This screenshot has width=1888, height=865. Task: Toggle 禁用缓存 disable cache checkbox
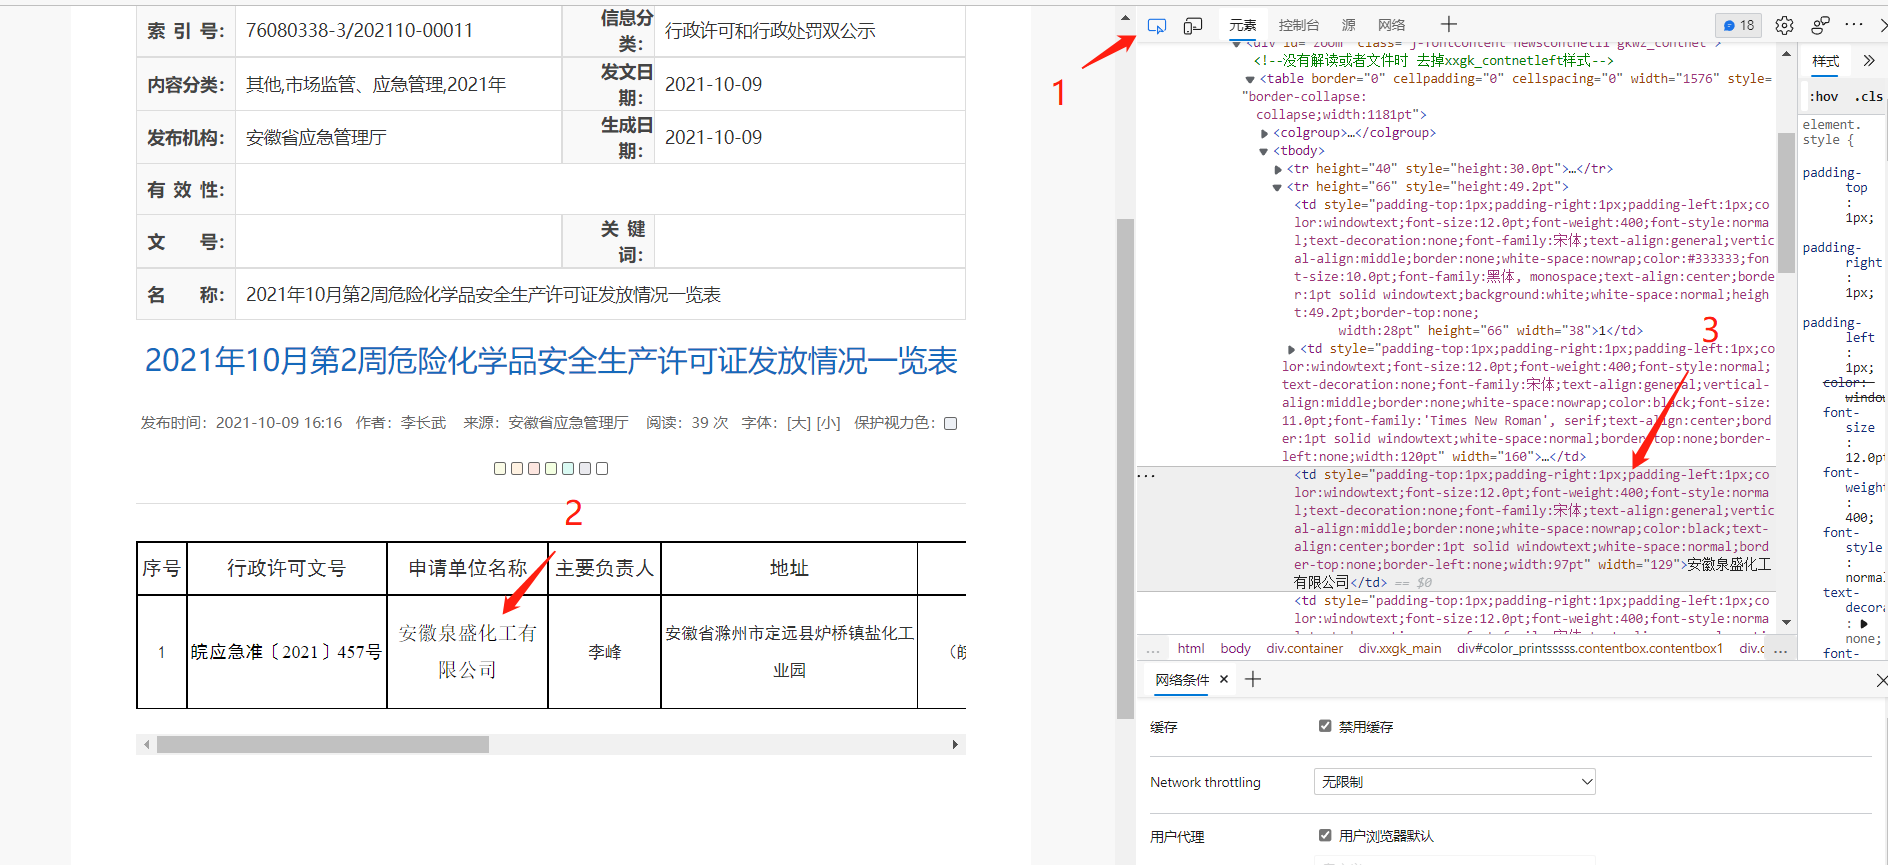pos(1325,726)
